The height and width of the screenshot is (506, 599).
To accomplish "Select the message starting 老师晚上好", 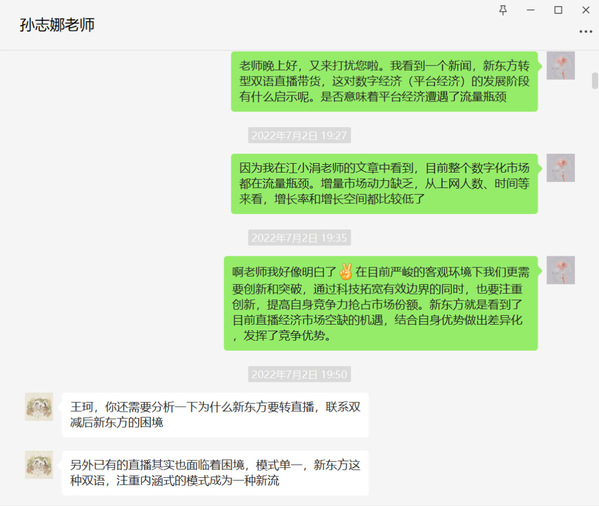I will (x=384, y=81).
